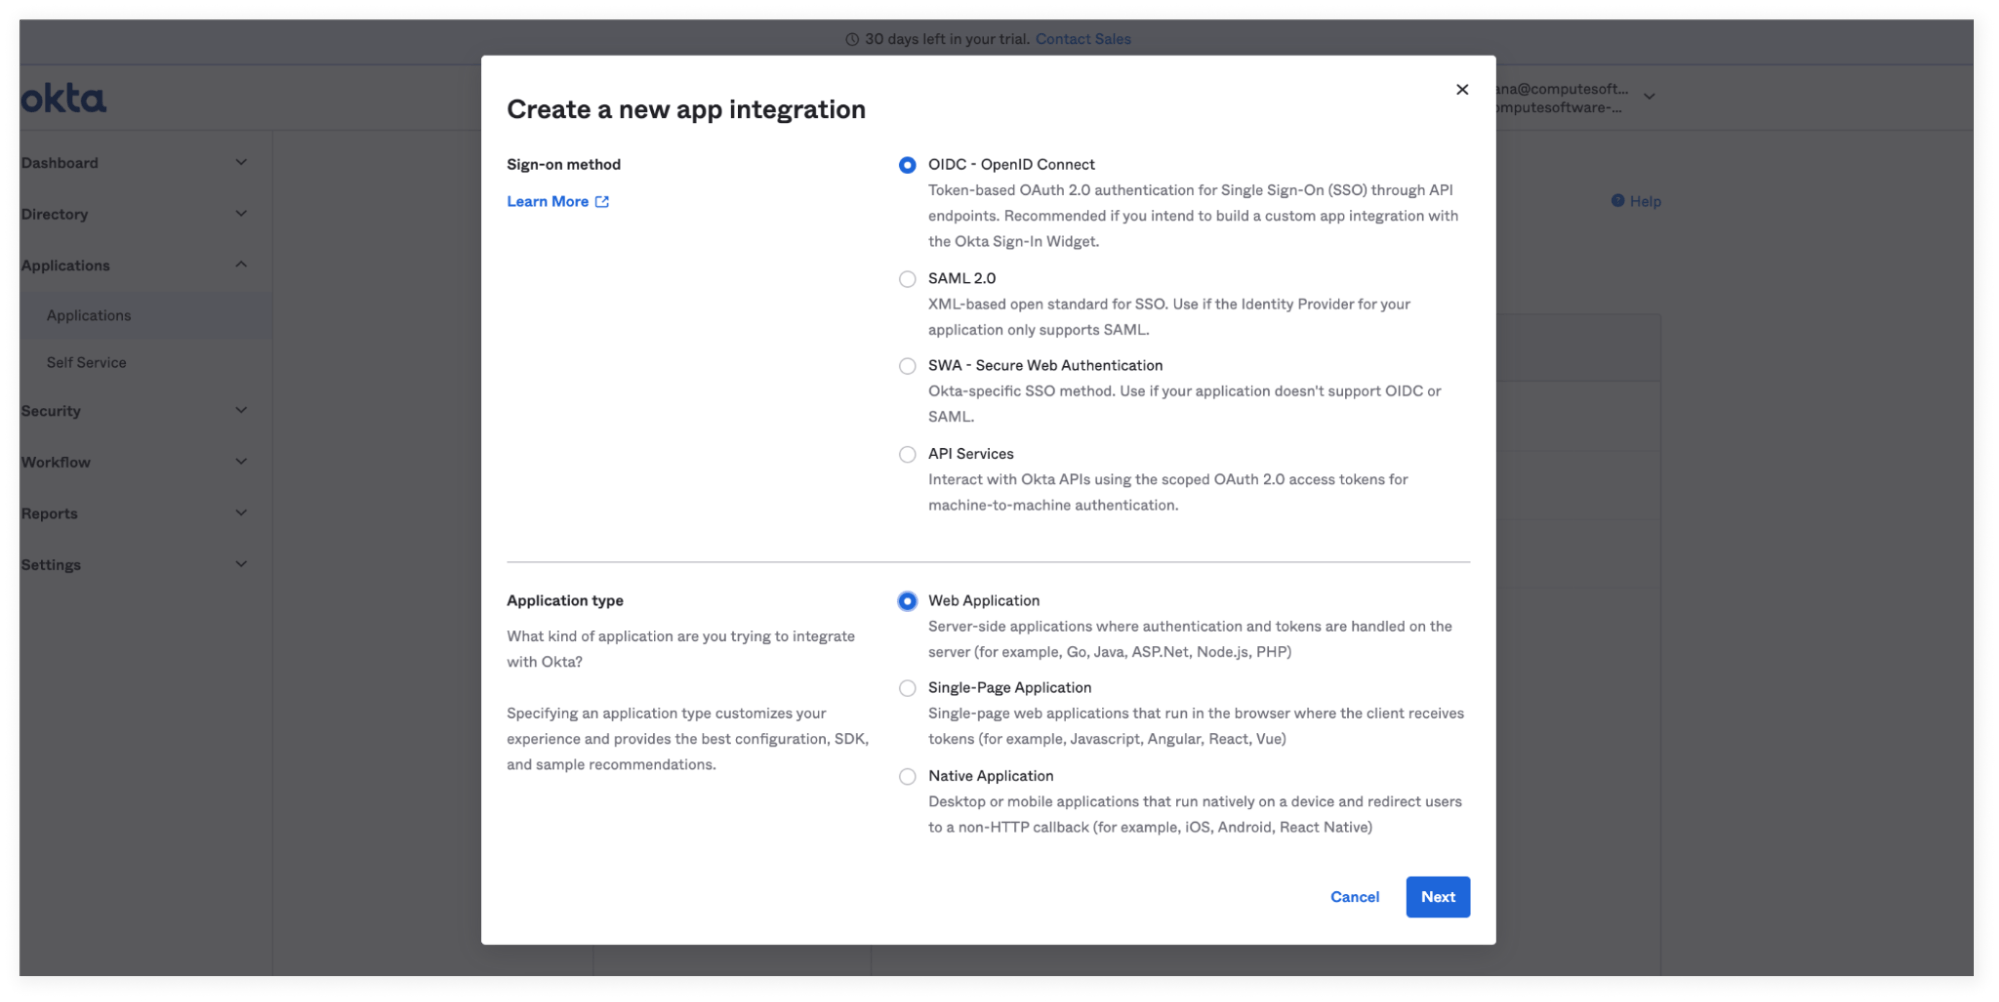This screenshot has width=1999, height=1002.
Task: Select the OIDC - OpenID Connect radio button
Action: pyautogui.click(x=907, y=165)
